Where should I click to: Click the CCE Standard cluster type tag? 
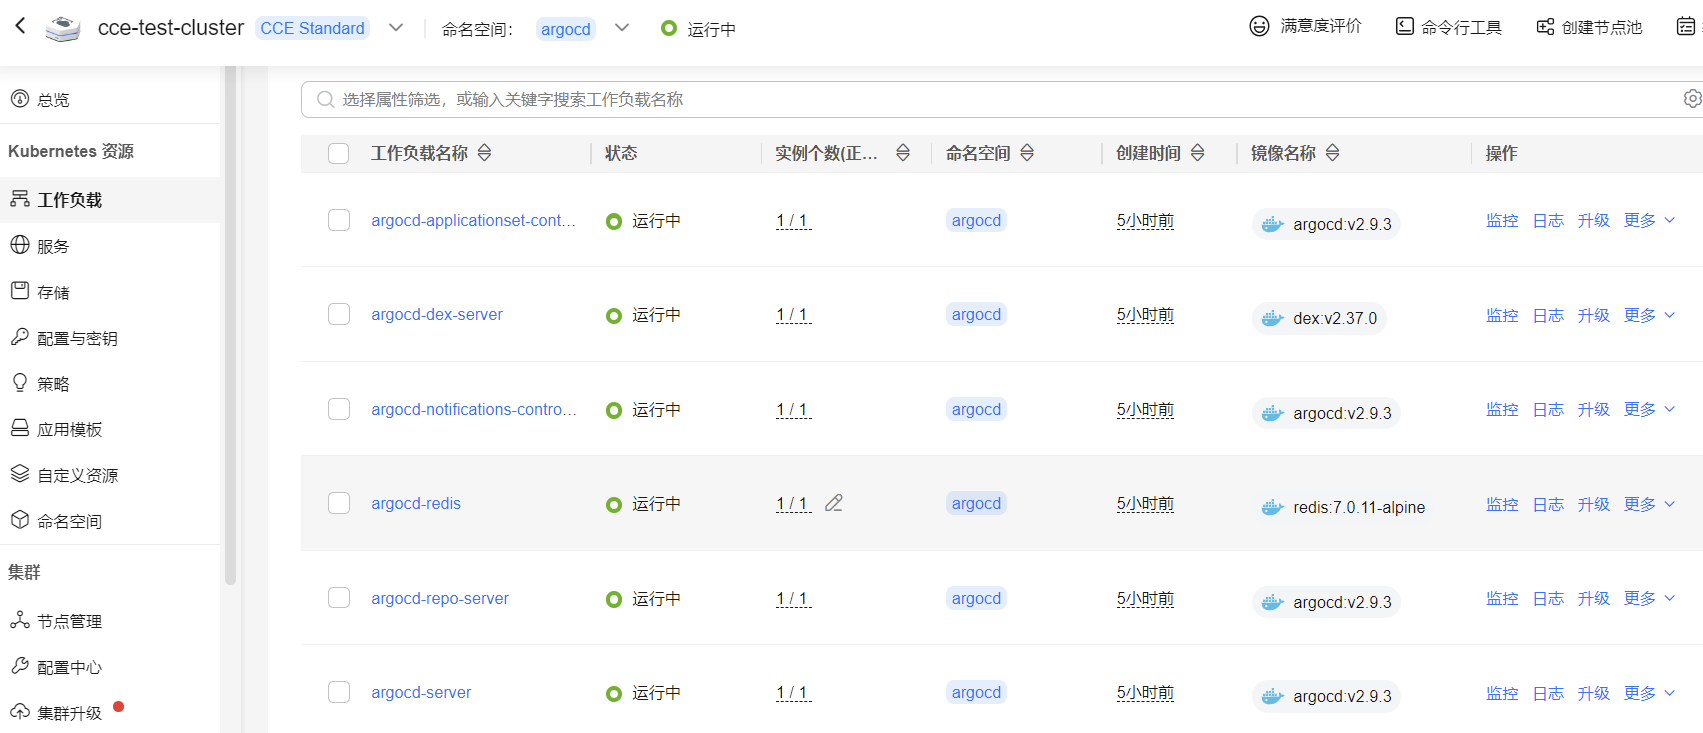312,28
